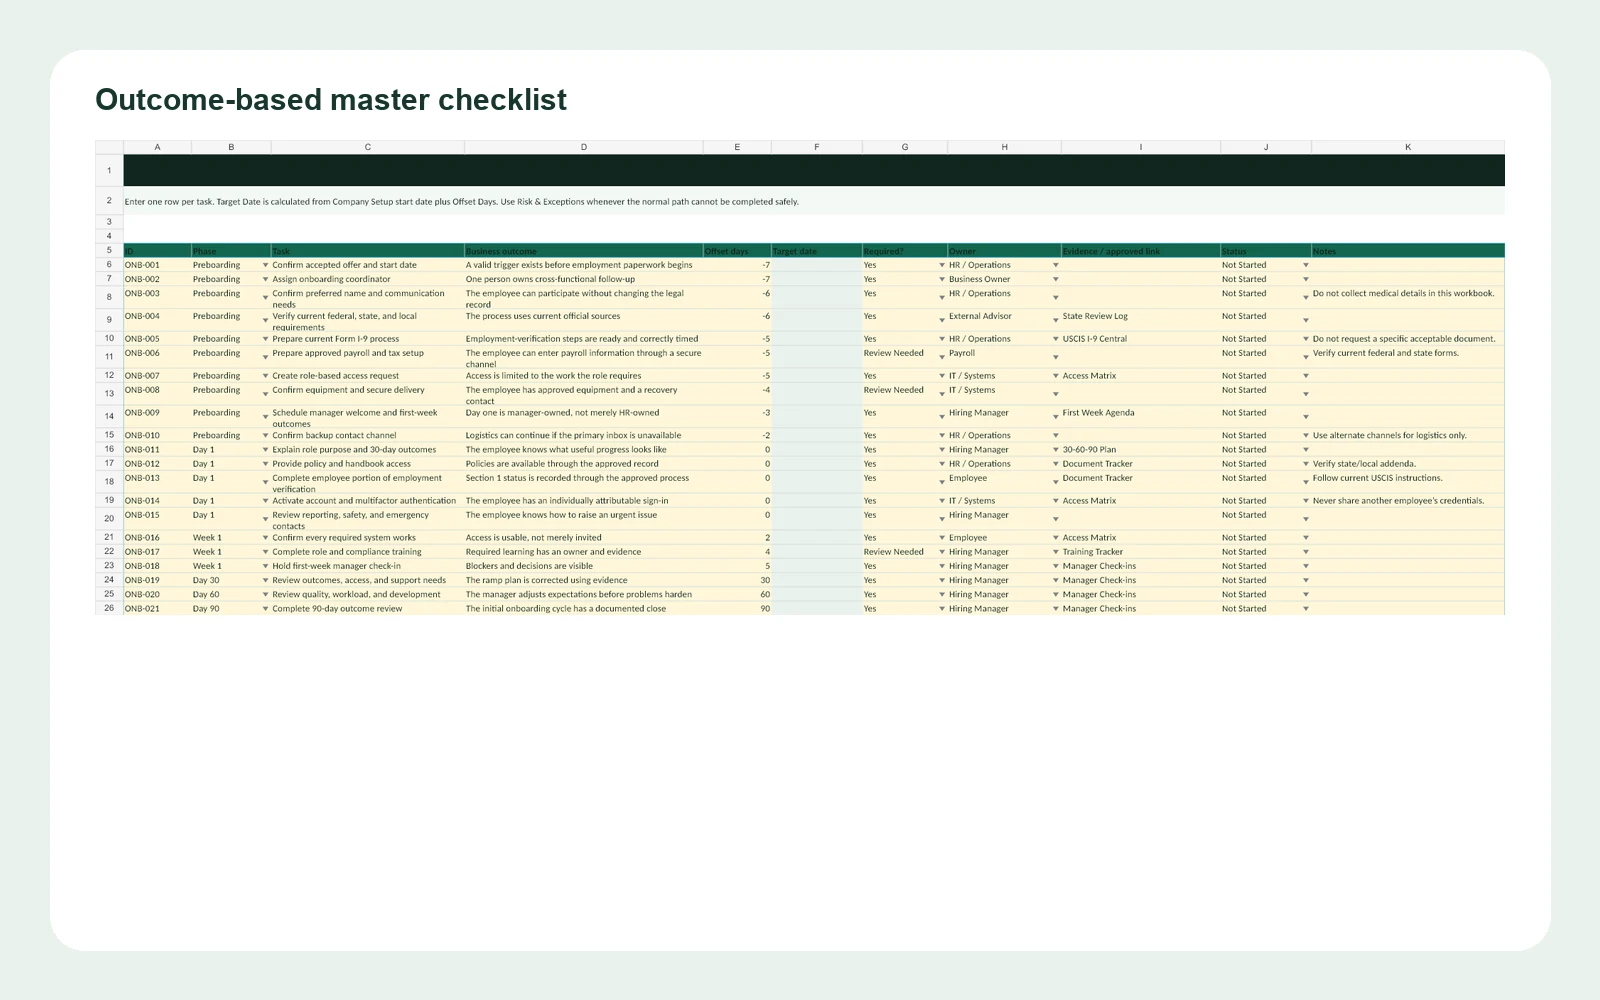The width and height of the screenshot is (1600, 1000).
Task: Select ID cell 'ONB-010'
Action: (x=157, y=436)
